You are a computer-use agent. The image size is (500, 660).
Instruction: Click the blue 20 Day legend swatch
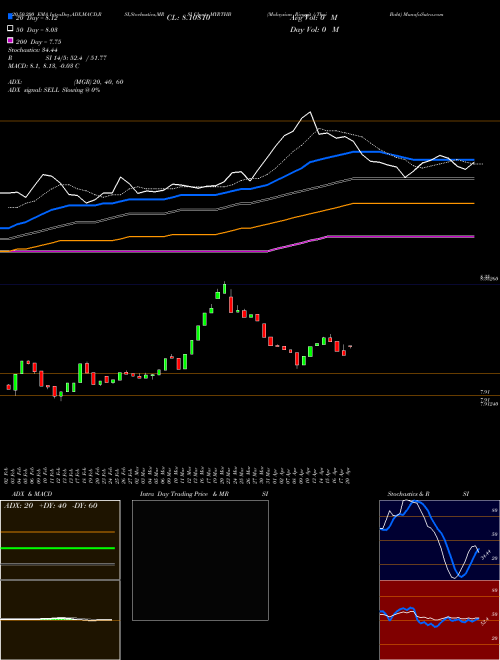point(11,17)
